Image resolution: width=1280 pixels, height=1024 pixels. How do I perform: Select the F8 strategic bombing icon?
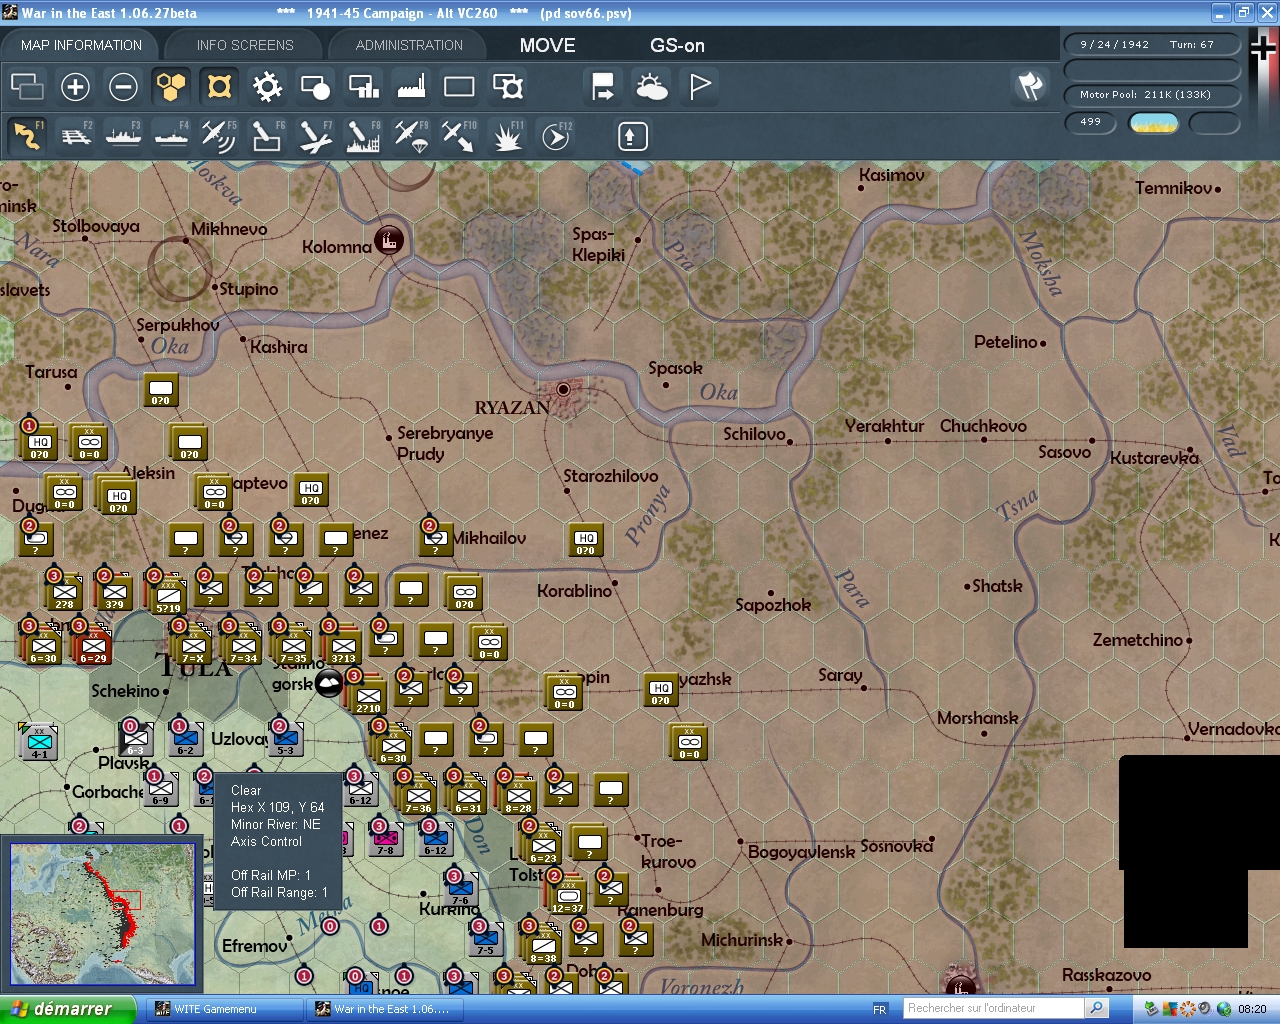[x=363, y=135]
